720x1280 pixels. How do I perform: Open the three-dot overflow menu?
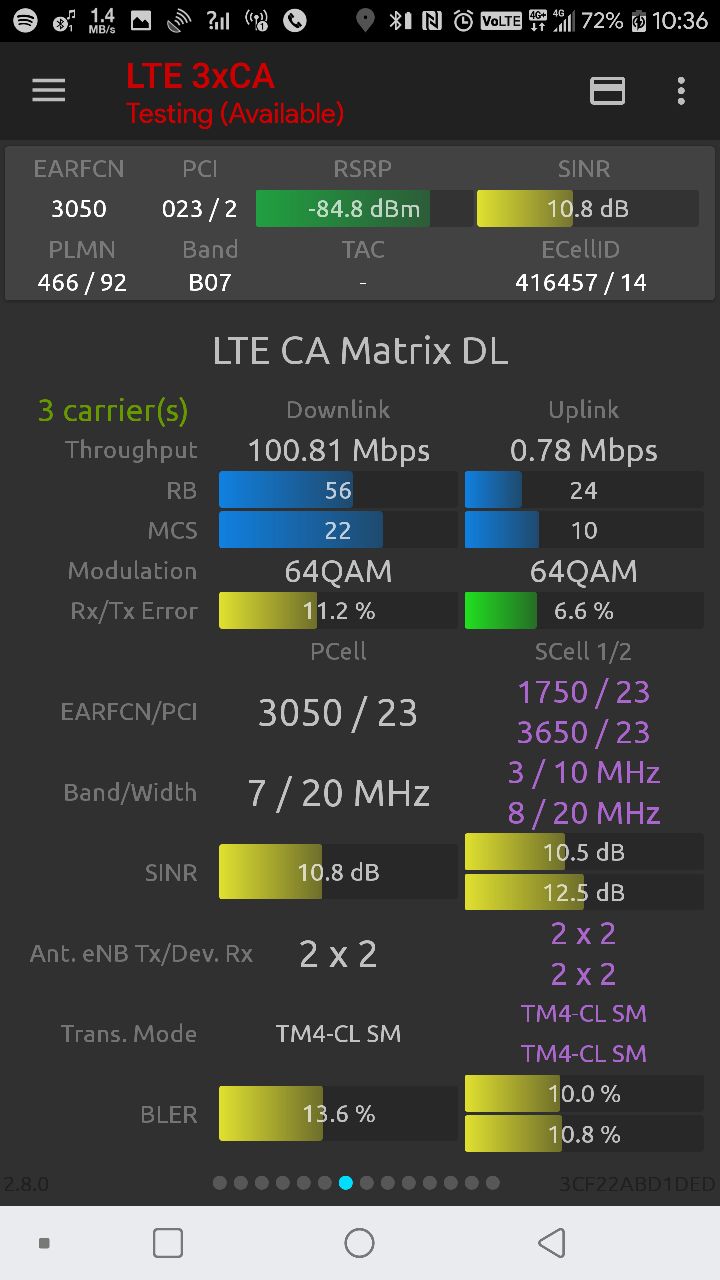click(681, 91)
